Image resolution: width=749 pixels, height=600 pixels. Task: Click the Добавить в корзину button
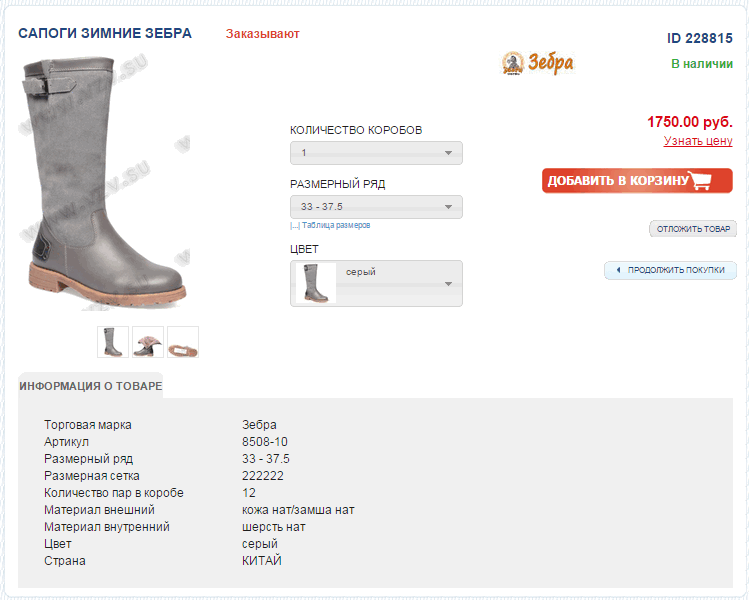637,181
